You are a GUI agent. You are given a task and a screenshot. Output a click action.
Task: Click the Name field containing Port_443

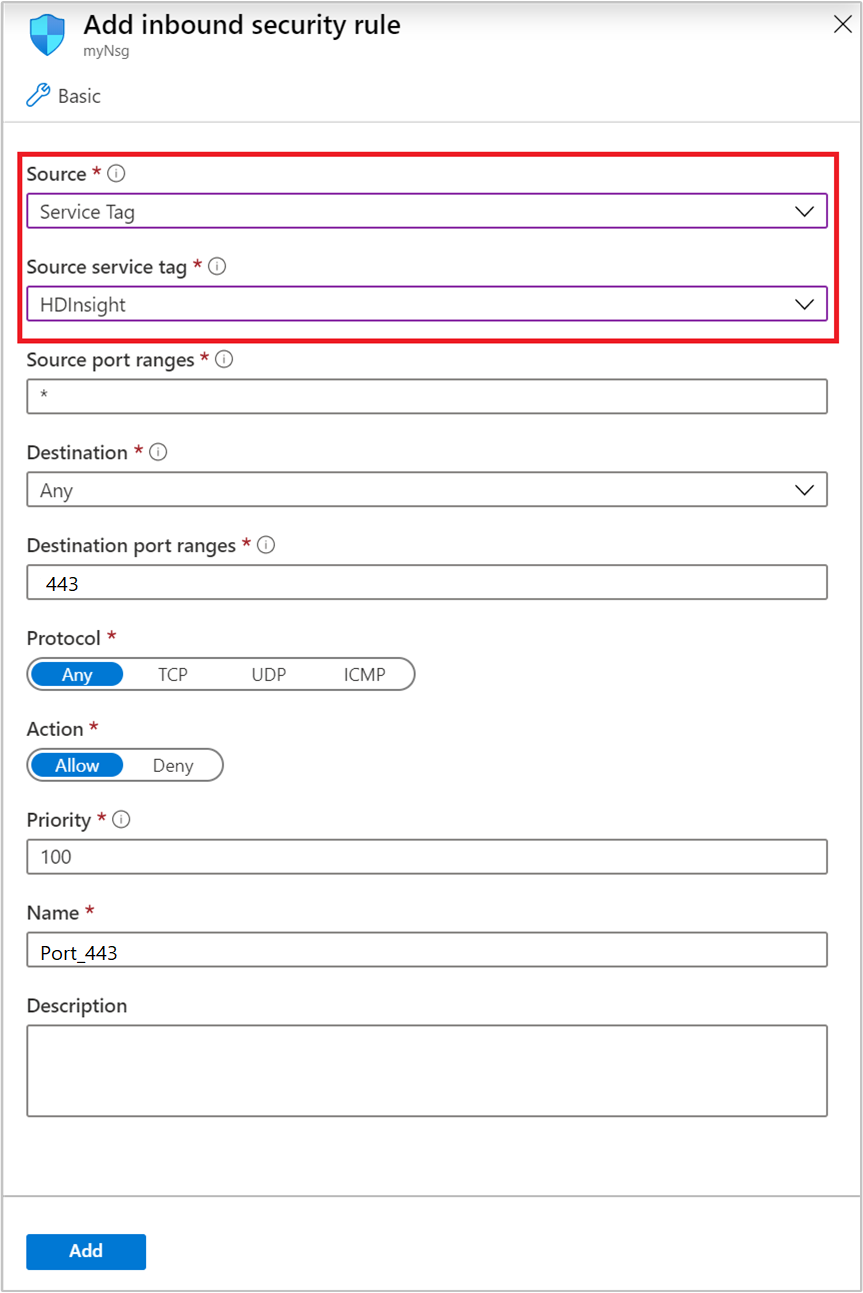coord(426,948)
